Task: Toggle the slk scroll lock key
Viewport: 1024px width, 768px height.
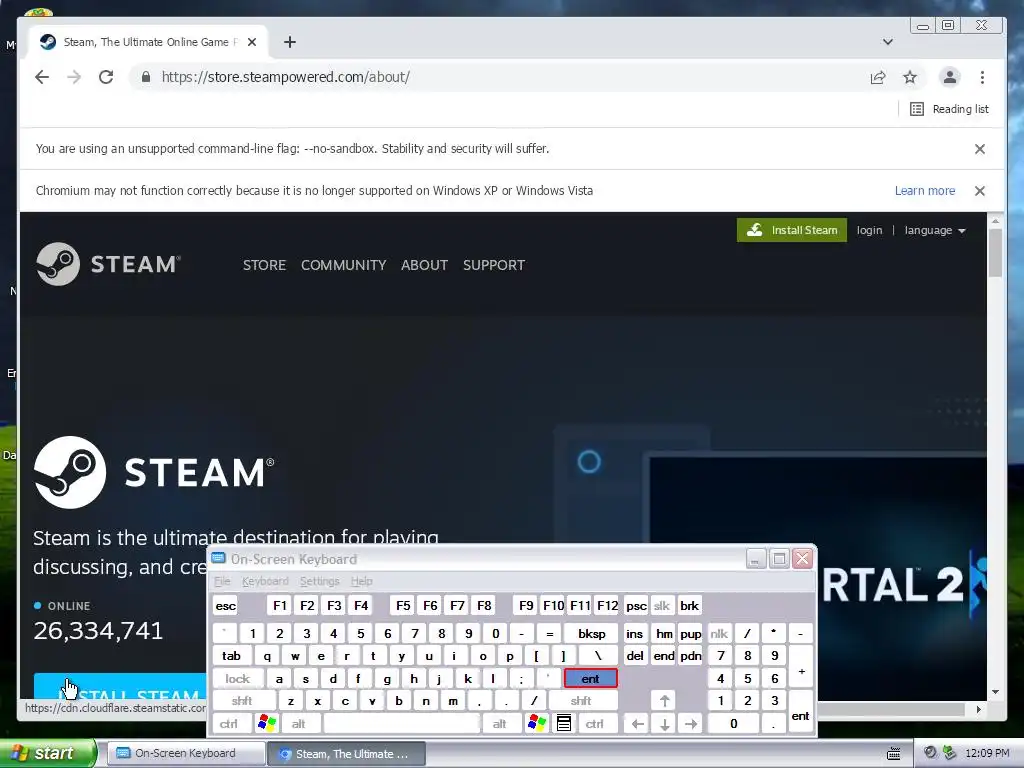Action: tap(662, 606)
